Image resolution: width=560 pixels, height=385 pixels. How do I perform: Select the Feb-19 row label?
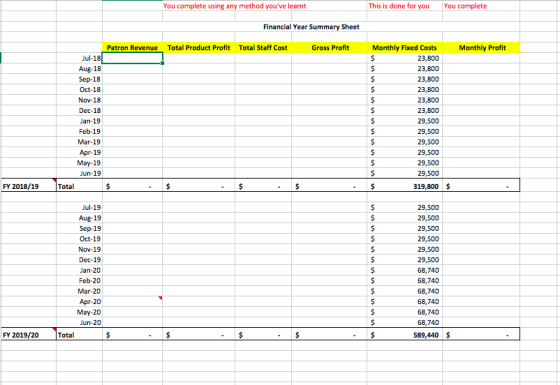[x=90, y=131]
